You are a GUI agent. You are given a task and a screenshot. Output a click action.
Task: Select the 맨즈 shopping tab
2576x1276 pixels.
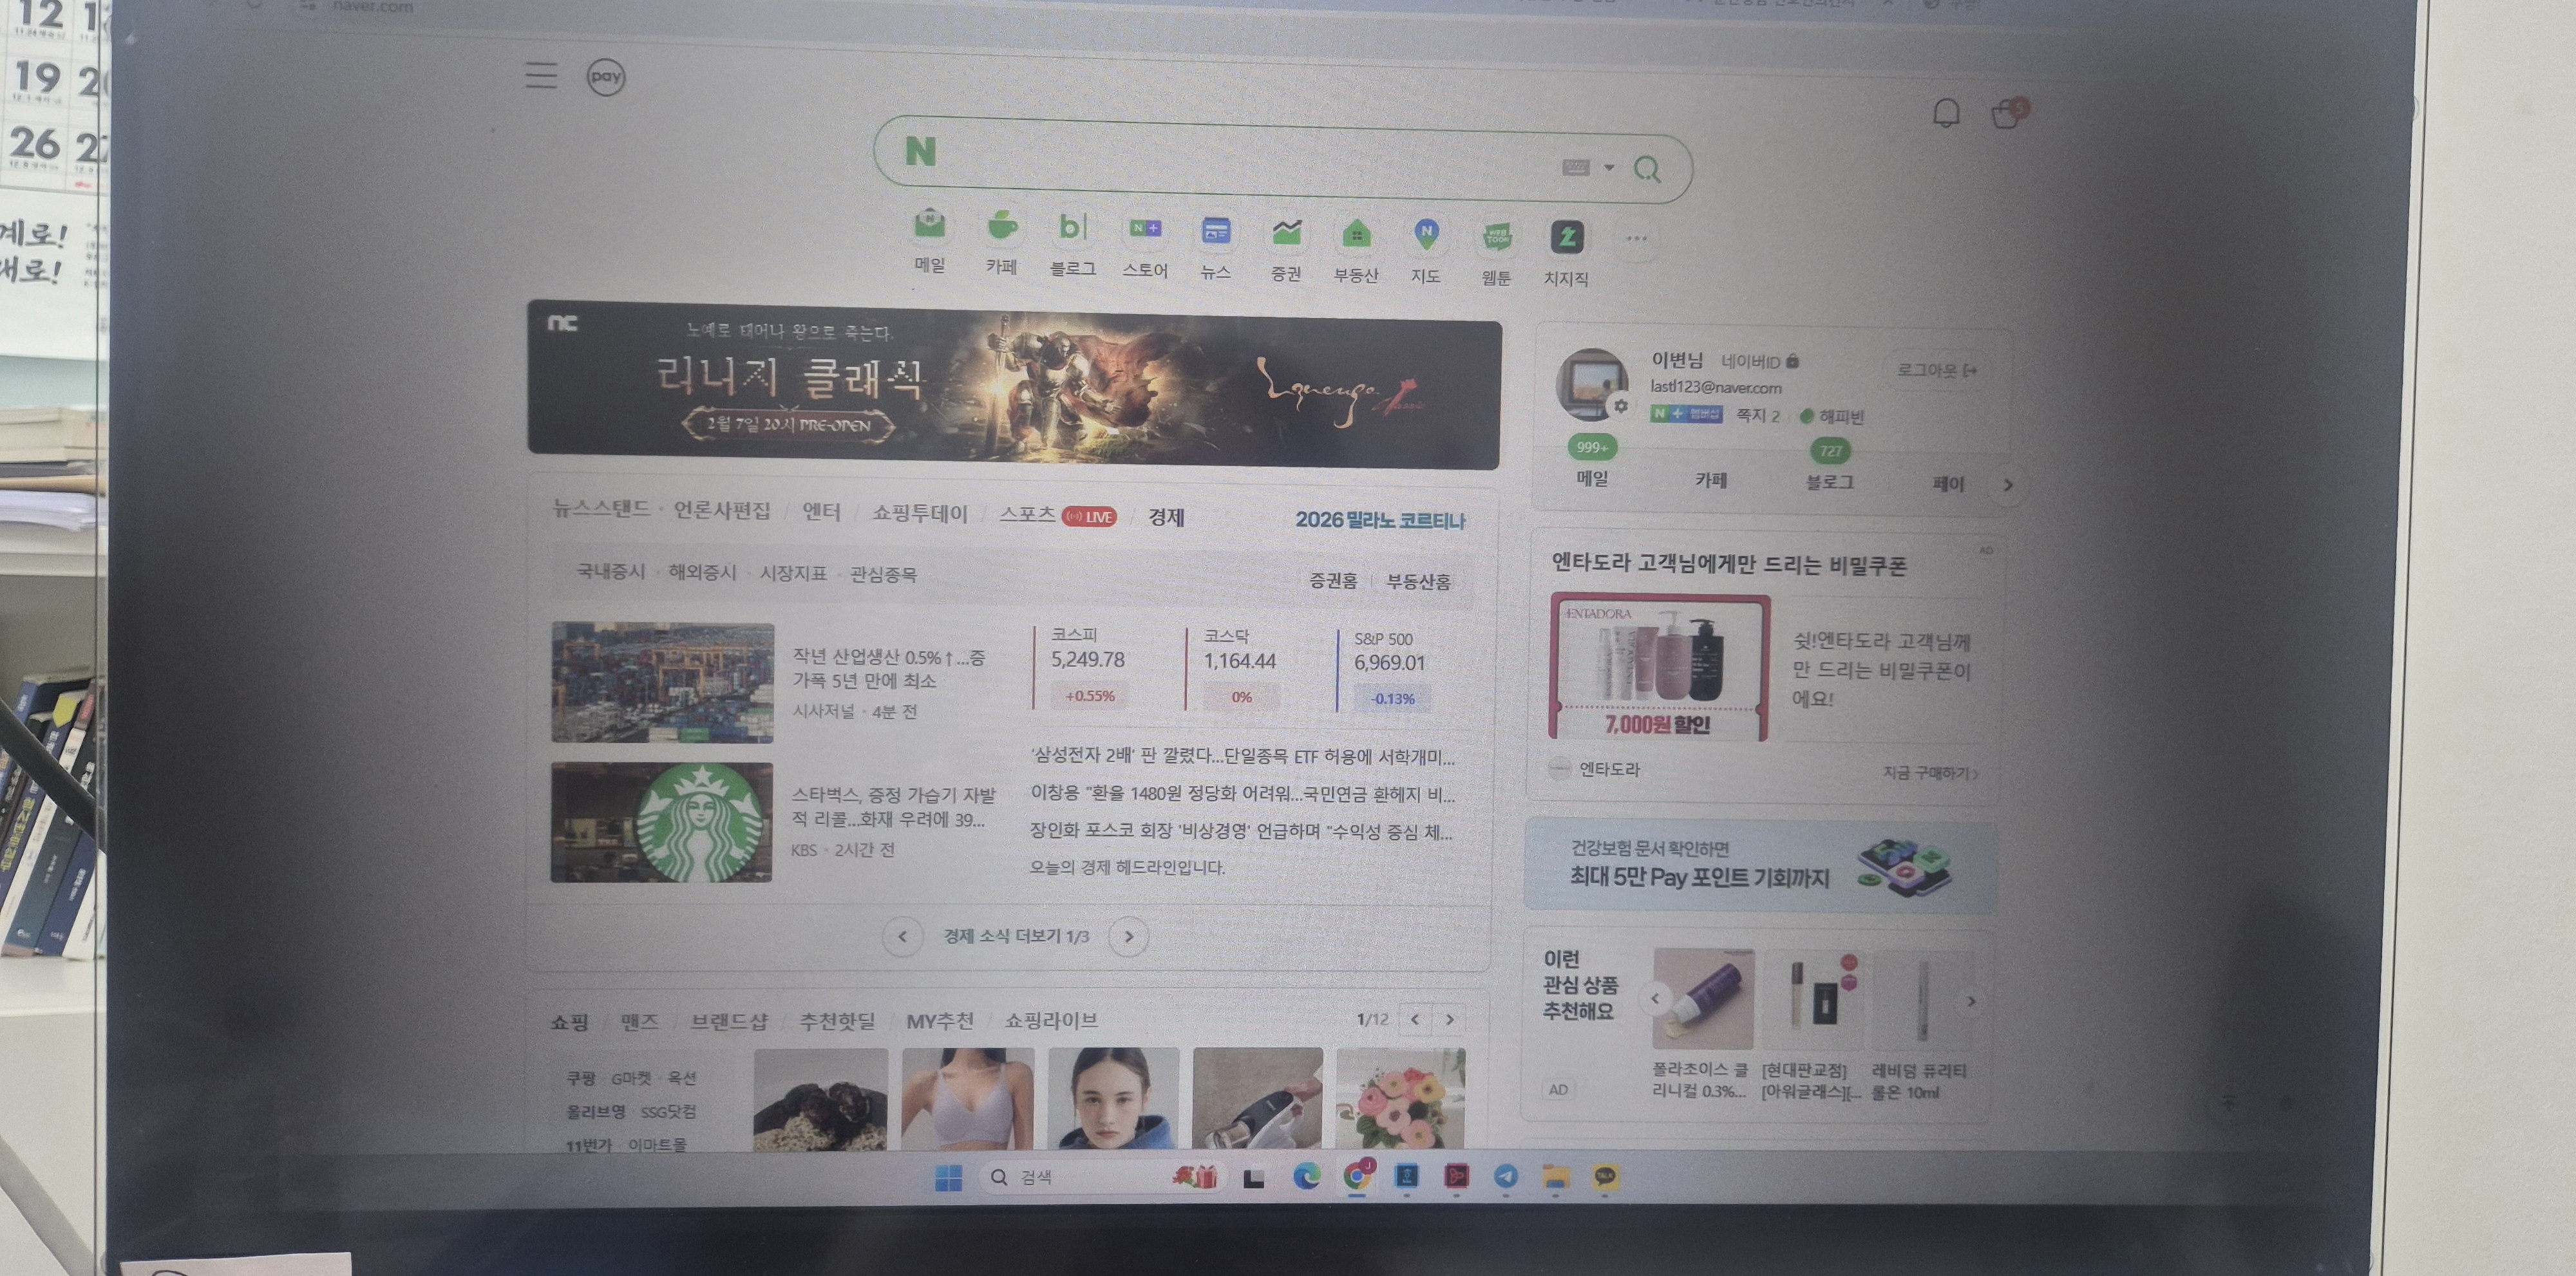(x=639, y=1022)
